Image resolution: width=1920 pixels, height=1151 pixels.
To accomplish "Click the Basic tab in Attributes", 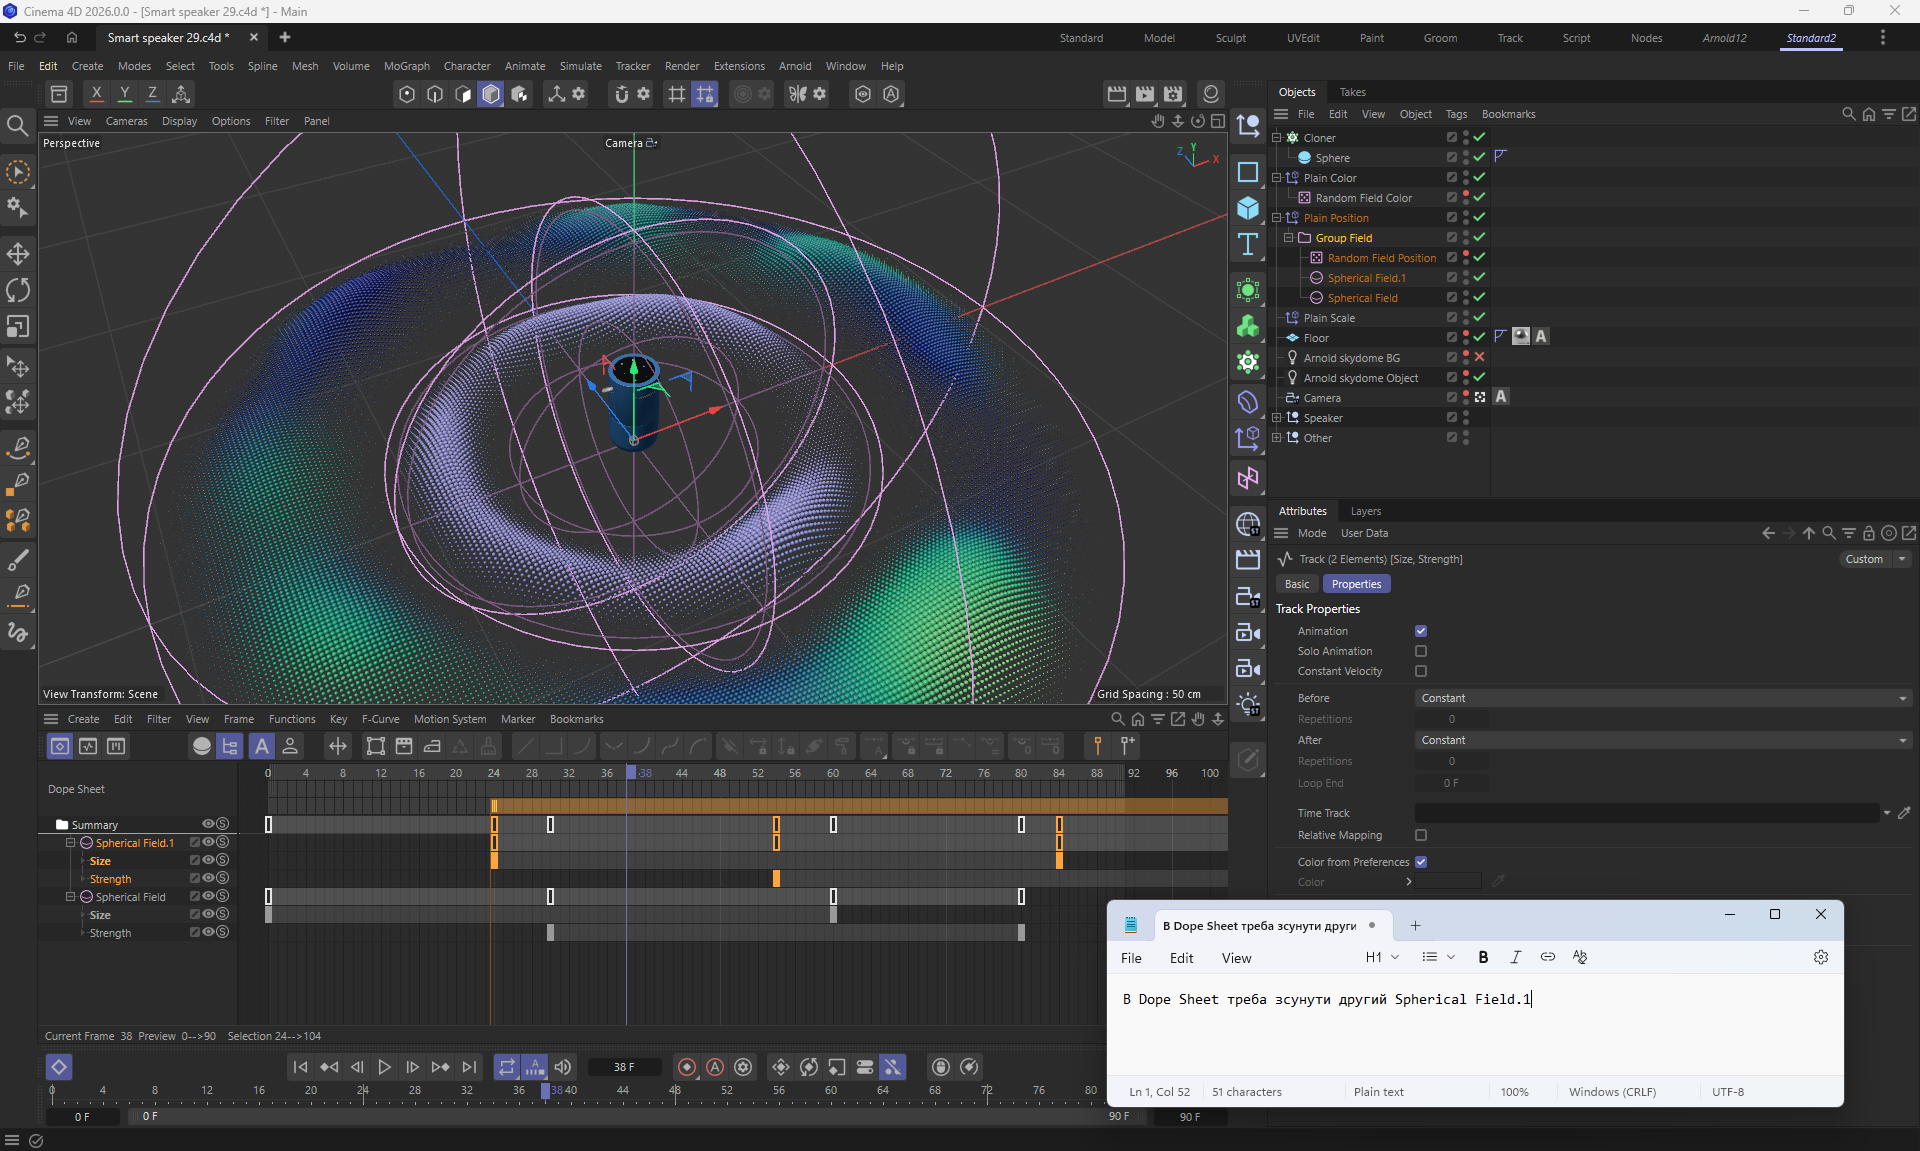I will click(x=1297, y=584).
